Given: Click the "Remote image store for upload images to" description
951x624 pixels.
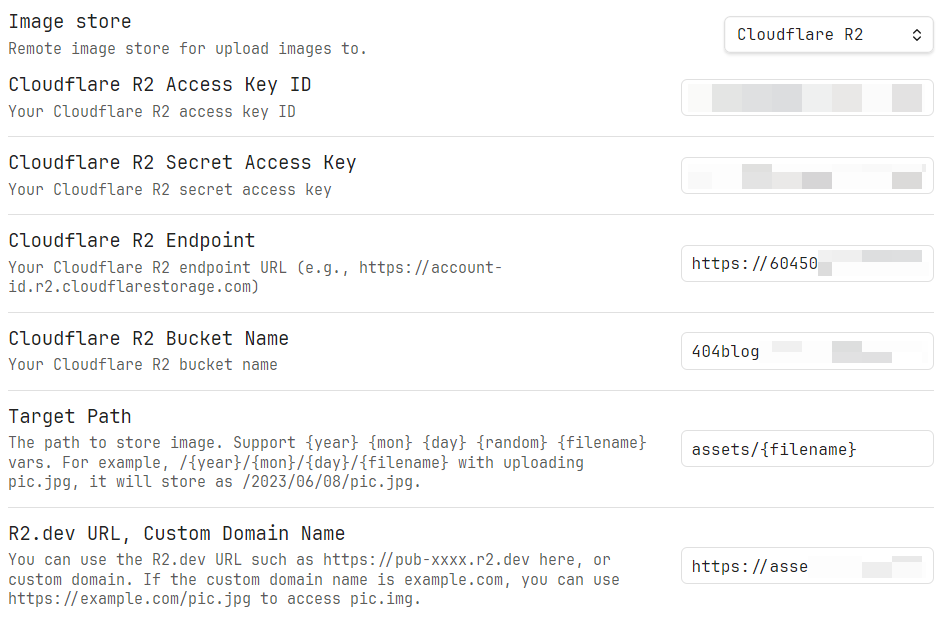Looking at the screenshot, I should [187, 49].
